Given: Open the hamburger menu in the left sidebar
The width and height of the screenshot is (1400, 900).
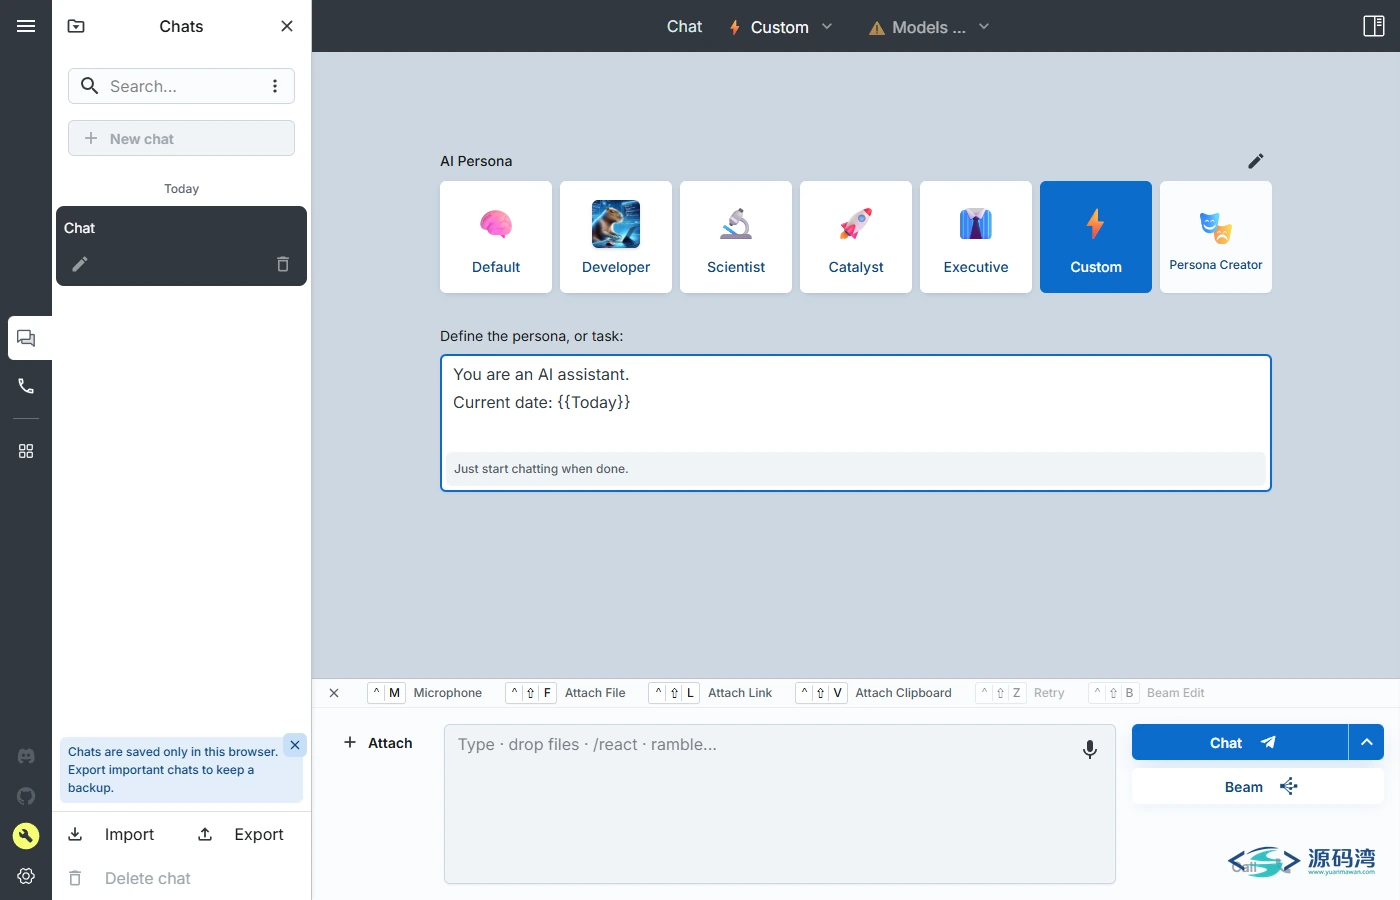Looking at the screenshot, I should tap(26, 26).
